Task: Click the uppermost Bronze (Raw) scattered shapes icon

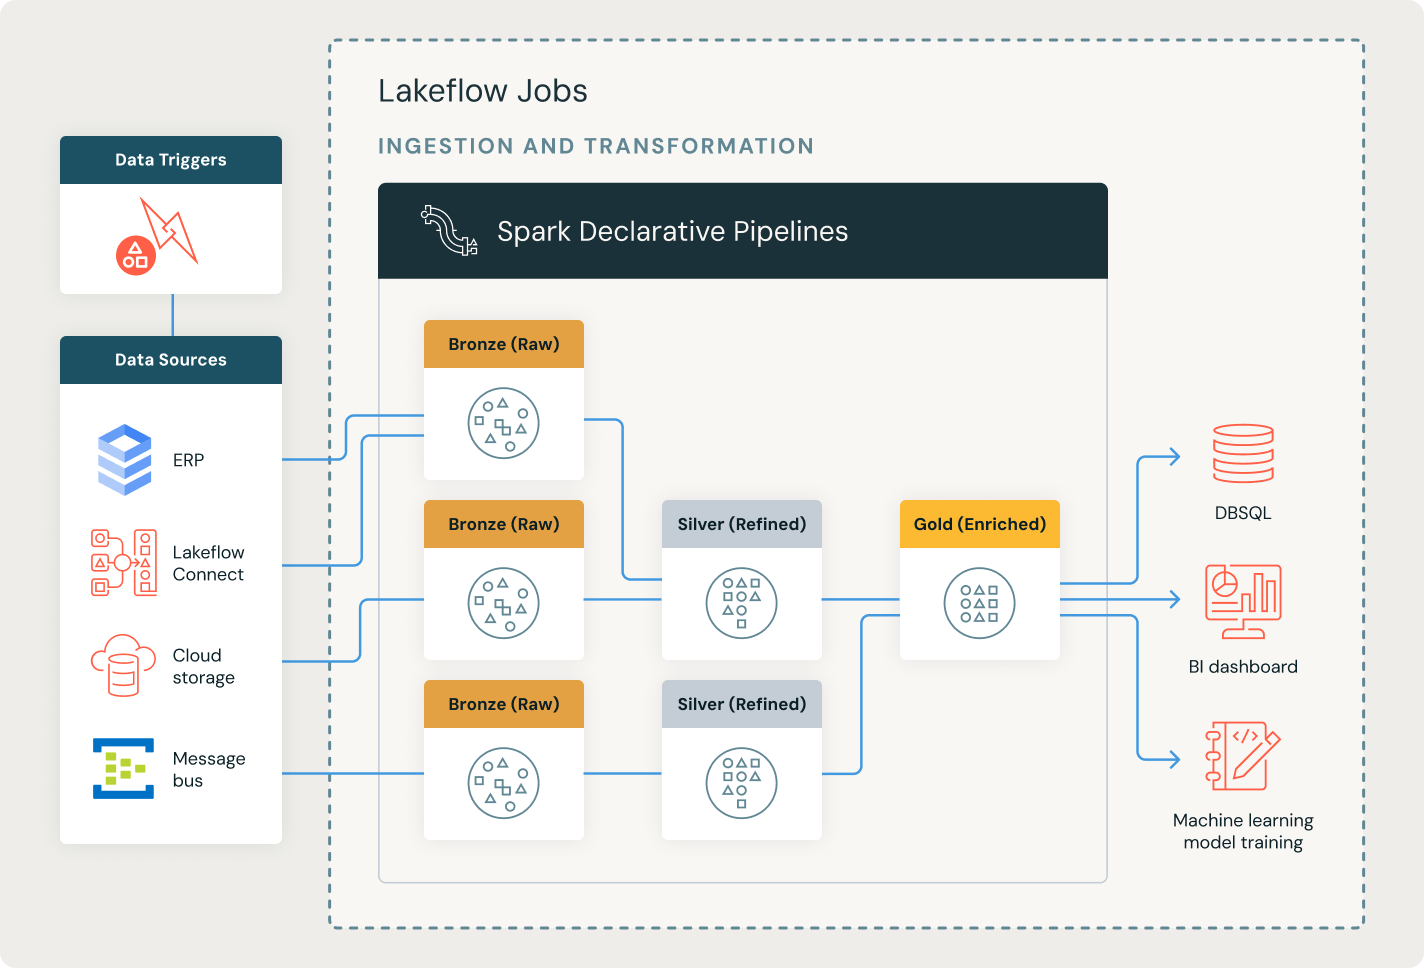Action: (x=504, y=423)
